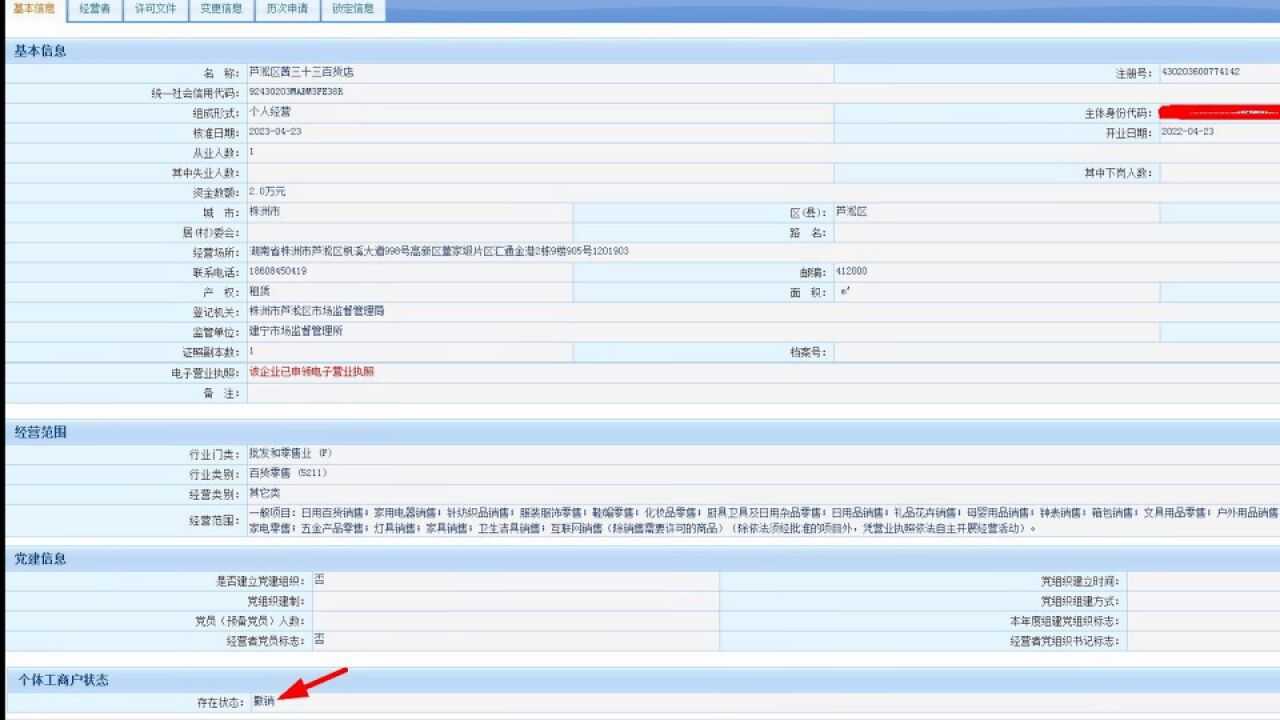
Task: Select the 锁定信息 tab
Action: pos(352,9)
